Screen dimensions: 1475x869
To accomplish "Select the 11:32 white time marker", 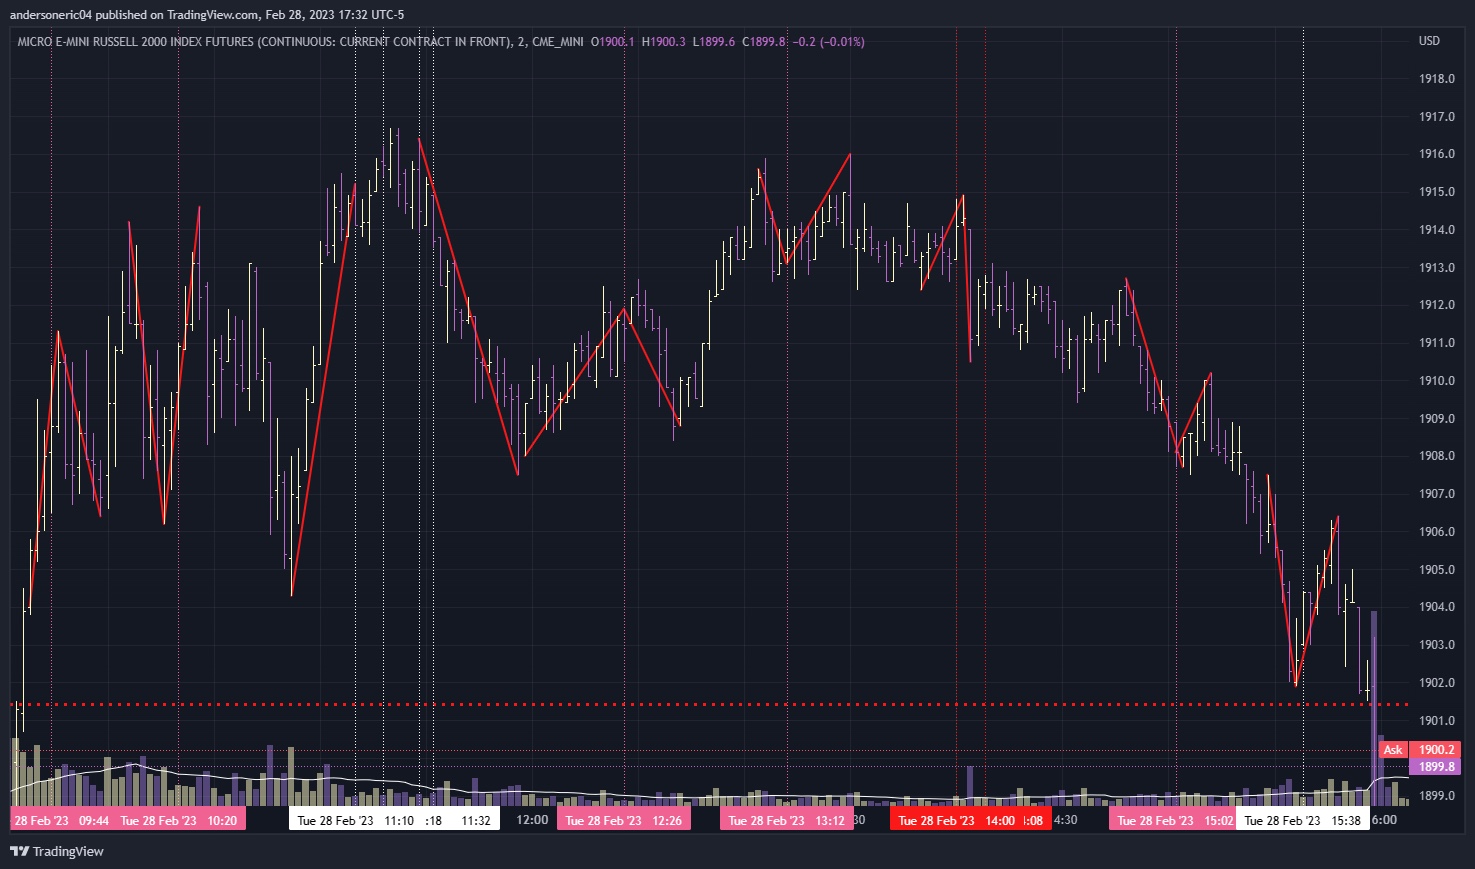I will tap(476, 820).
